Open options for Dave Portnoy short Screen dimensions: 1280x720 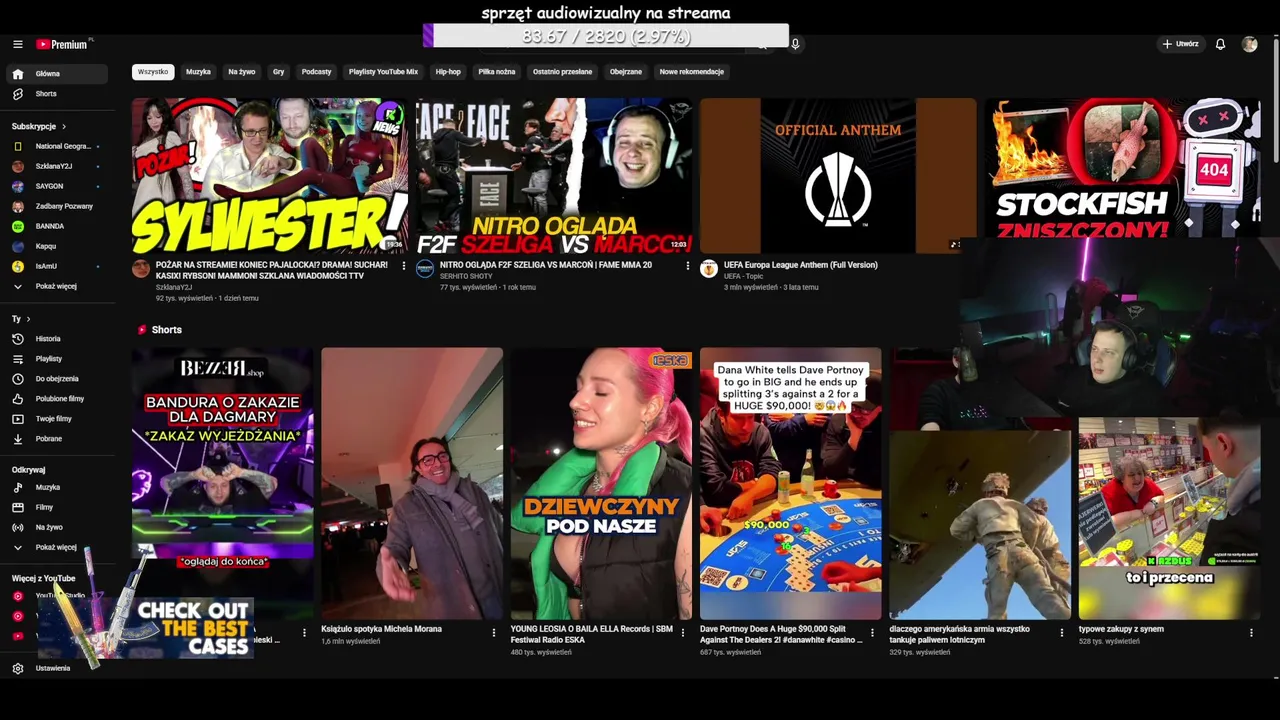coord(872,632)
